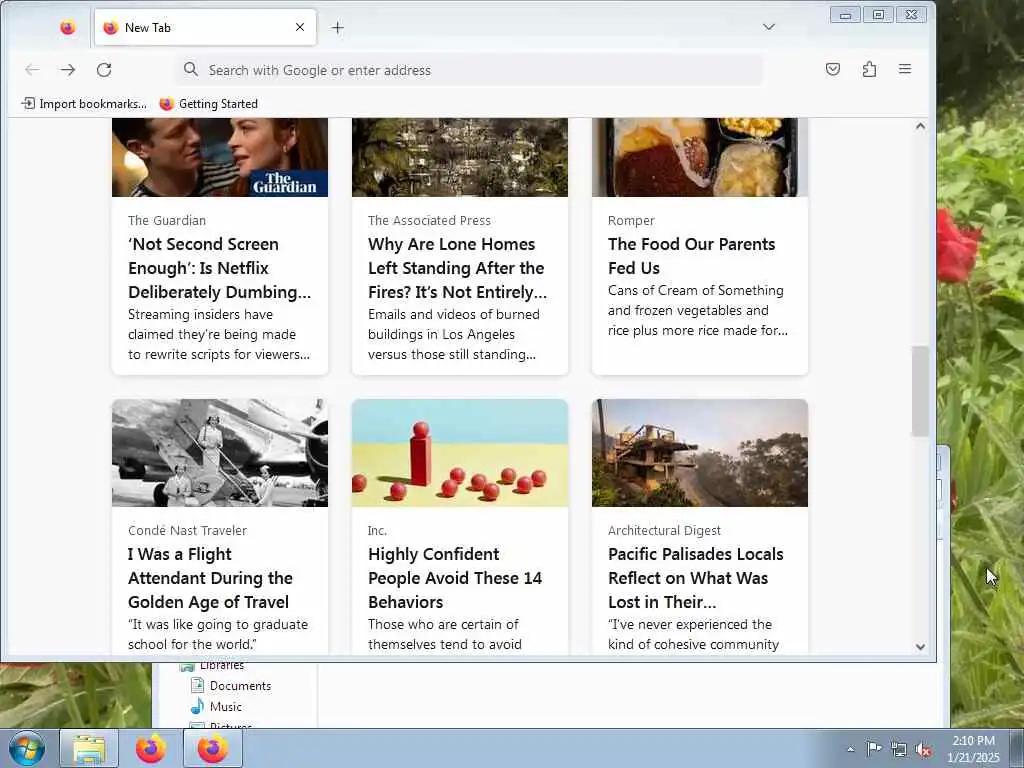
Task: Open the Windows Start button
Action: tap(27, 748)
